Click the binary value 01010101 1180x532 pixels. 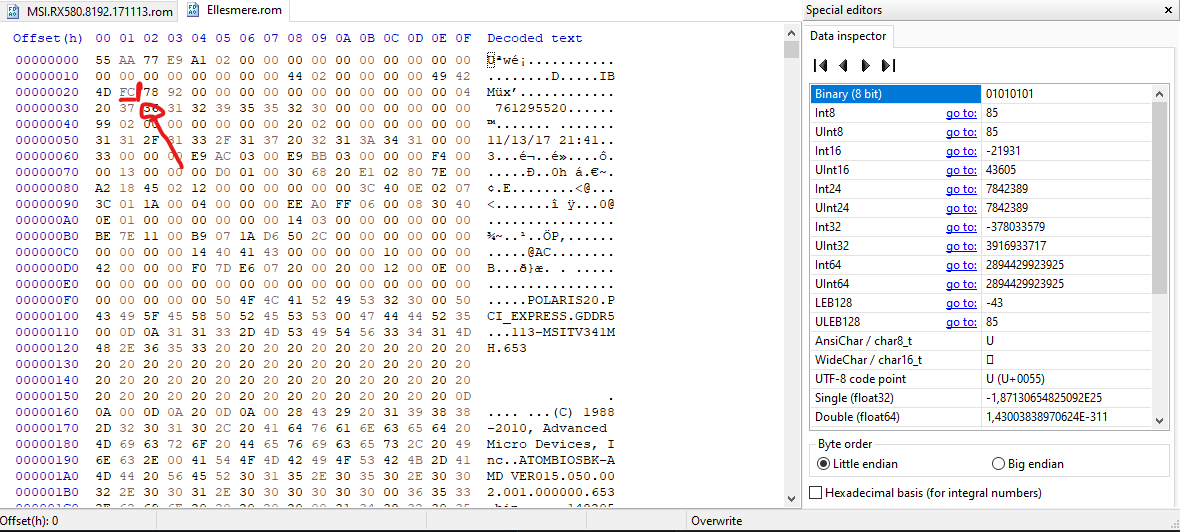pos(1011,94)
